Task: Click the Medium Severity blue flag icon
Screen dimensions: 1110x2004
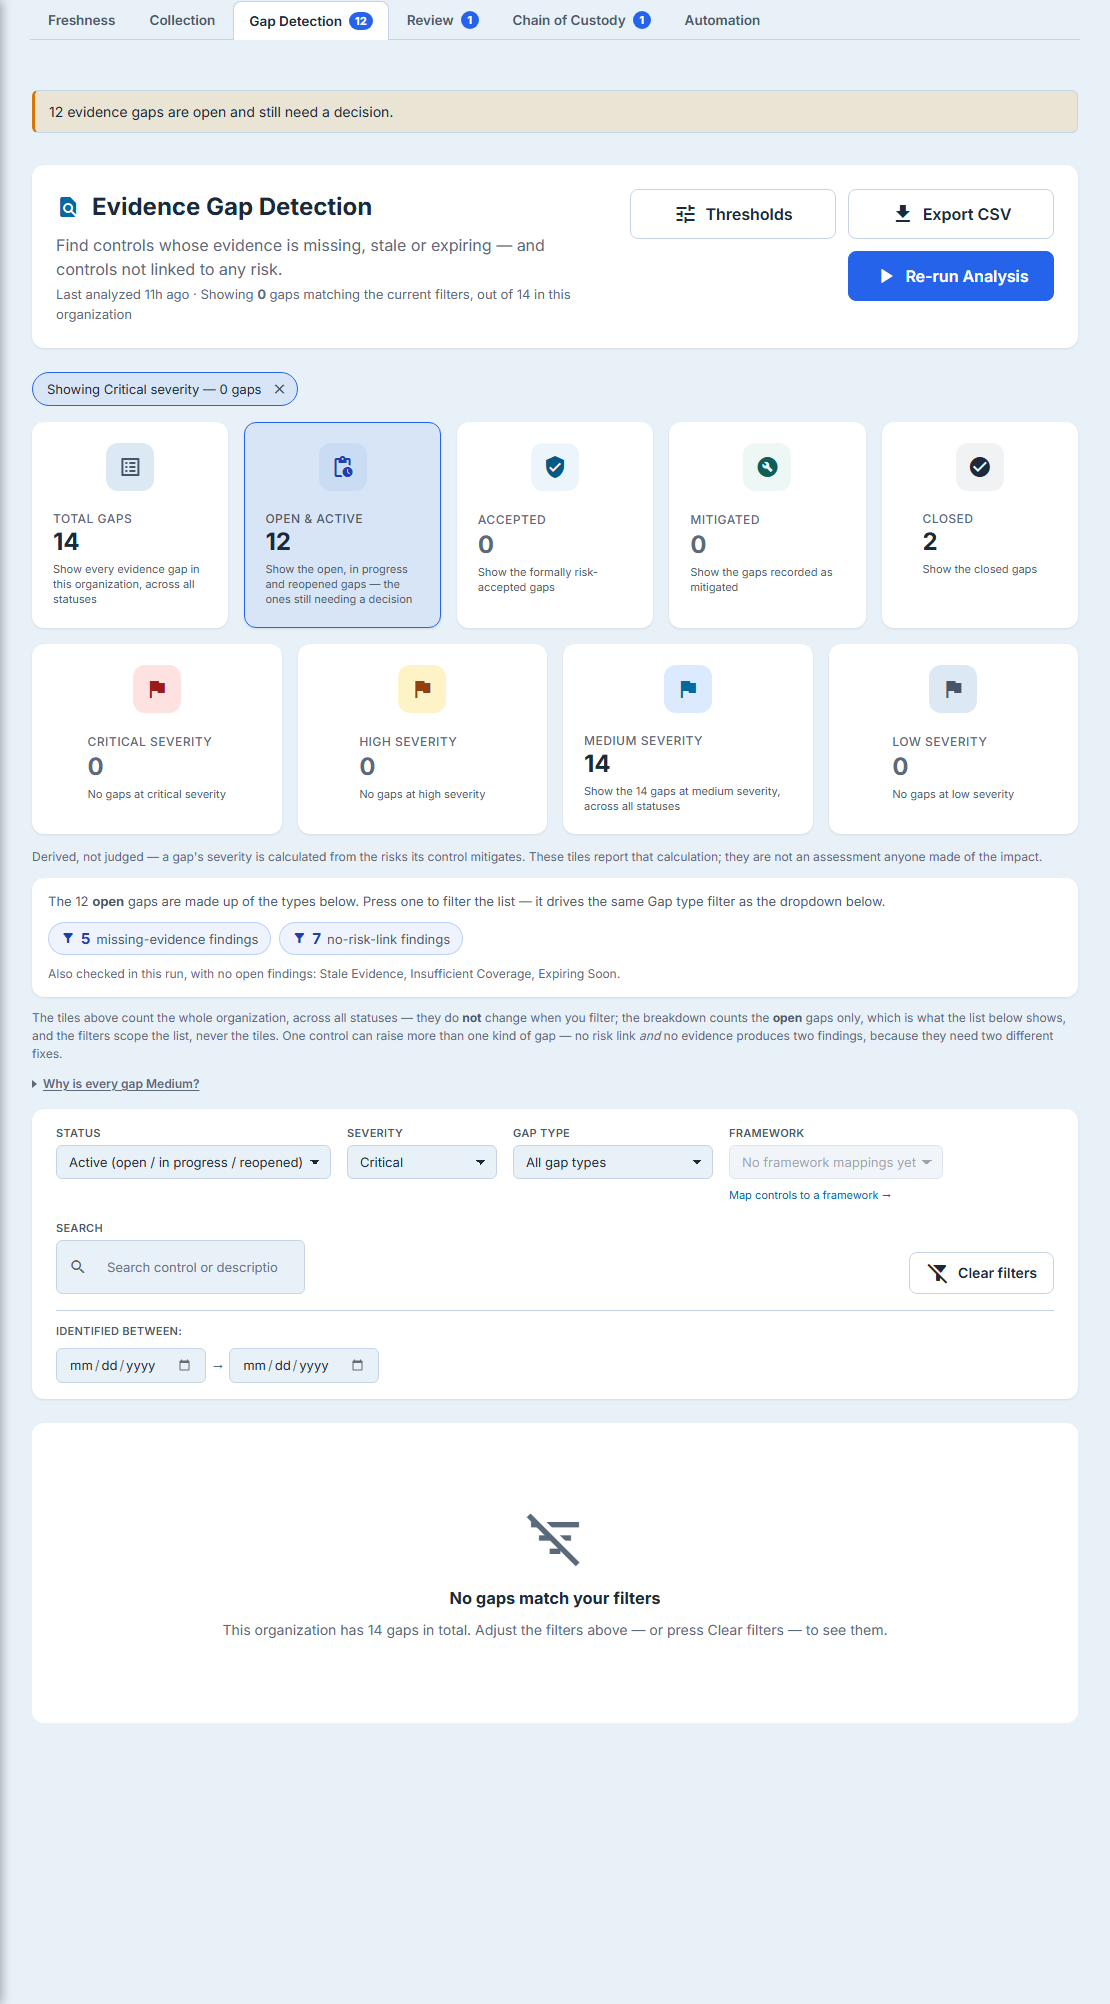Action: 688,689
